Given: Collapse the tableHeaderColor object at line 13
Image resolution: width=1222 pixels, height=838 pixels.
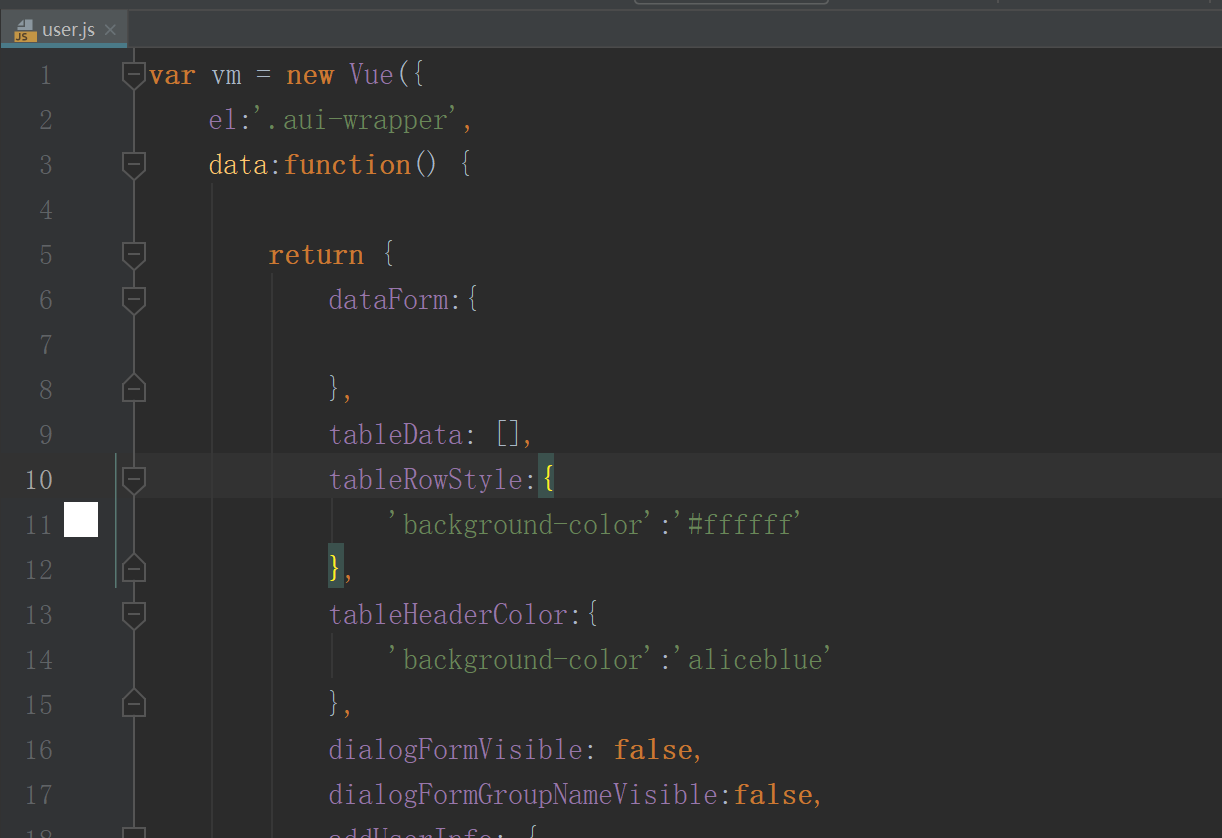Looking at the screenshot, I should coord(133,614).
